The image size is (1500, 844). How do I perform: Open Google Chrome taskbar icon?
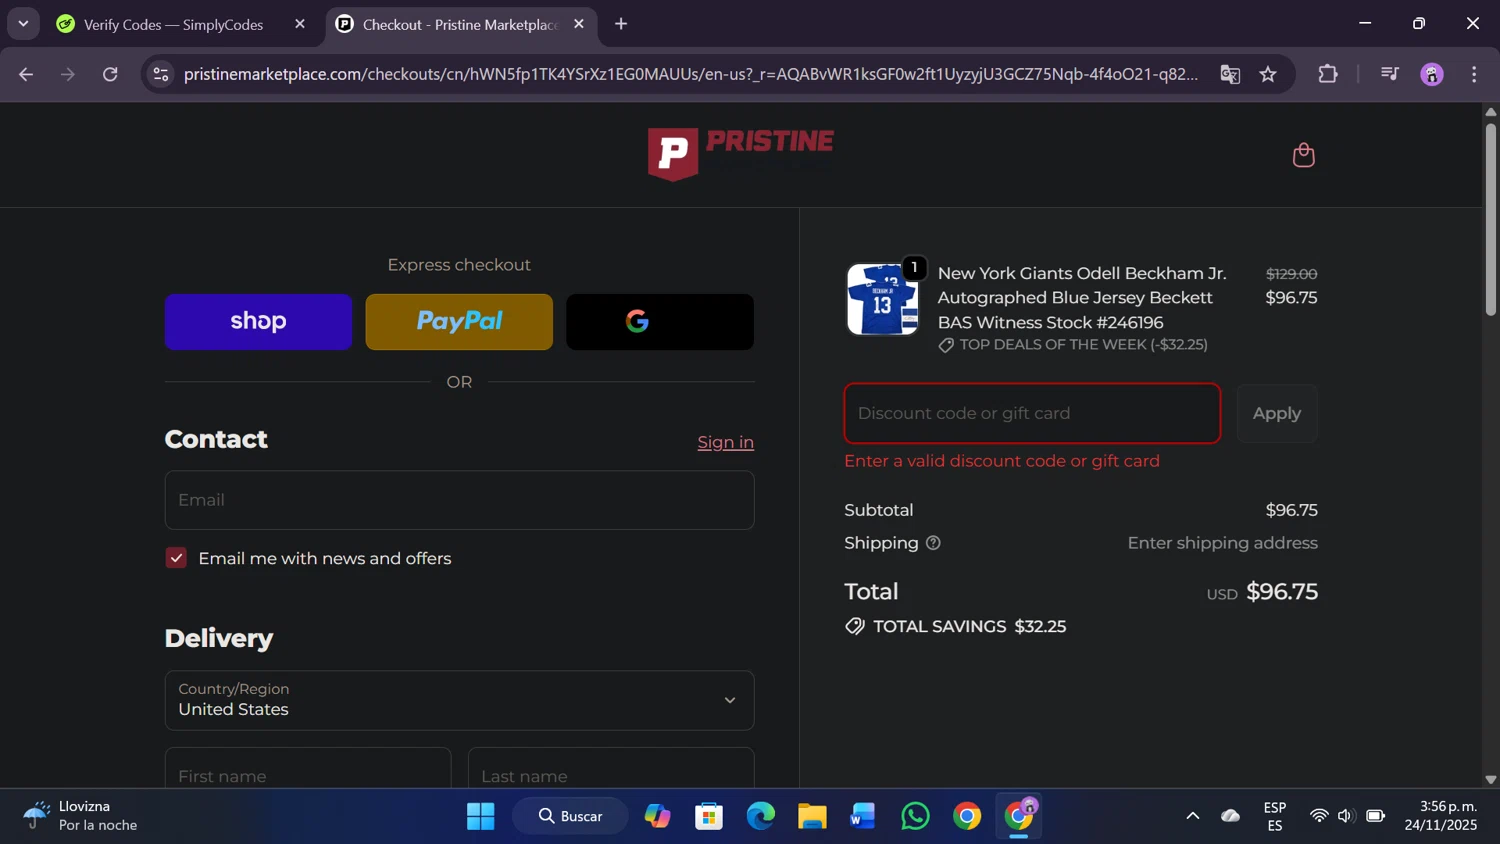pos(967,816)
